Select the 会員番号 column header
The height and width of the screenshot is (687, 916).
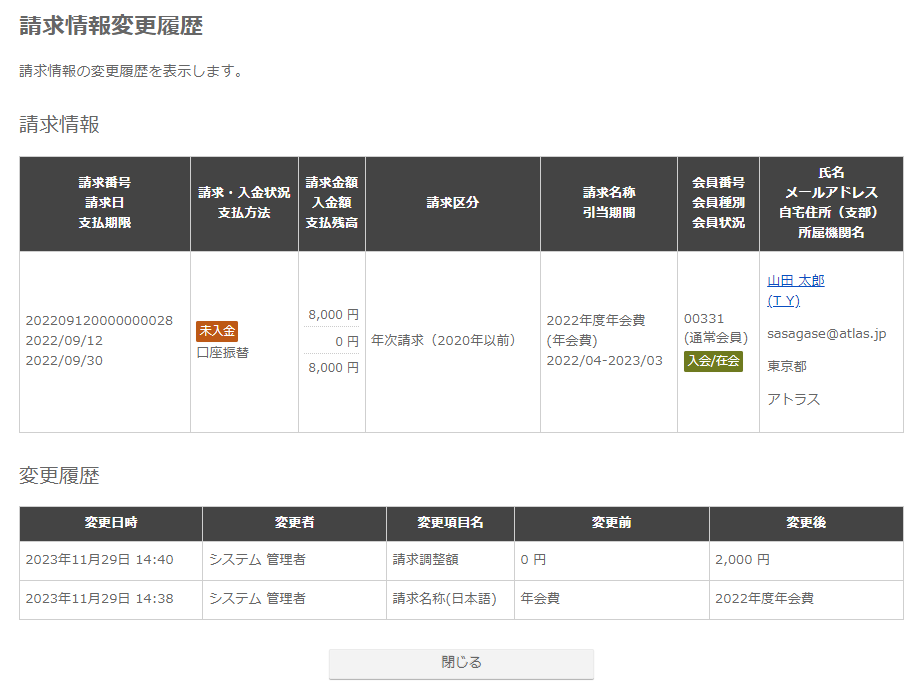tap(719, 203)
